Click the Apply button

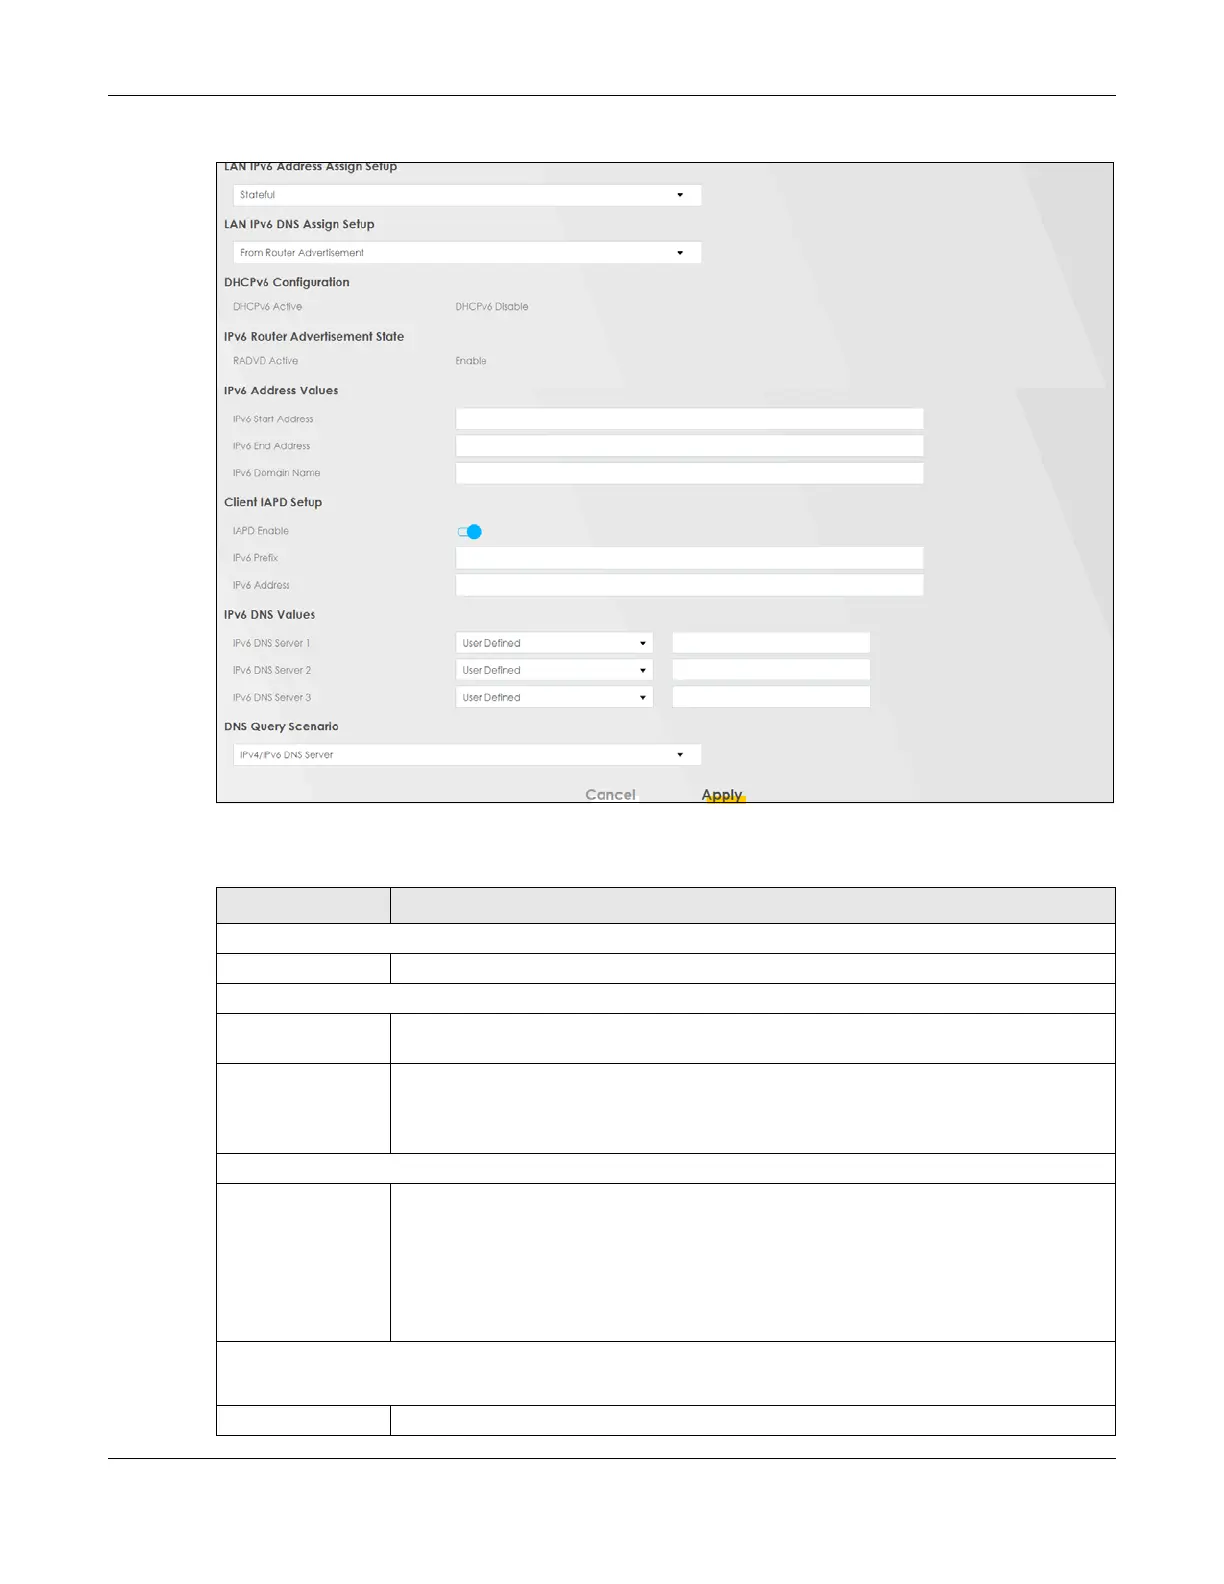722,795
